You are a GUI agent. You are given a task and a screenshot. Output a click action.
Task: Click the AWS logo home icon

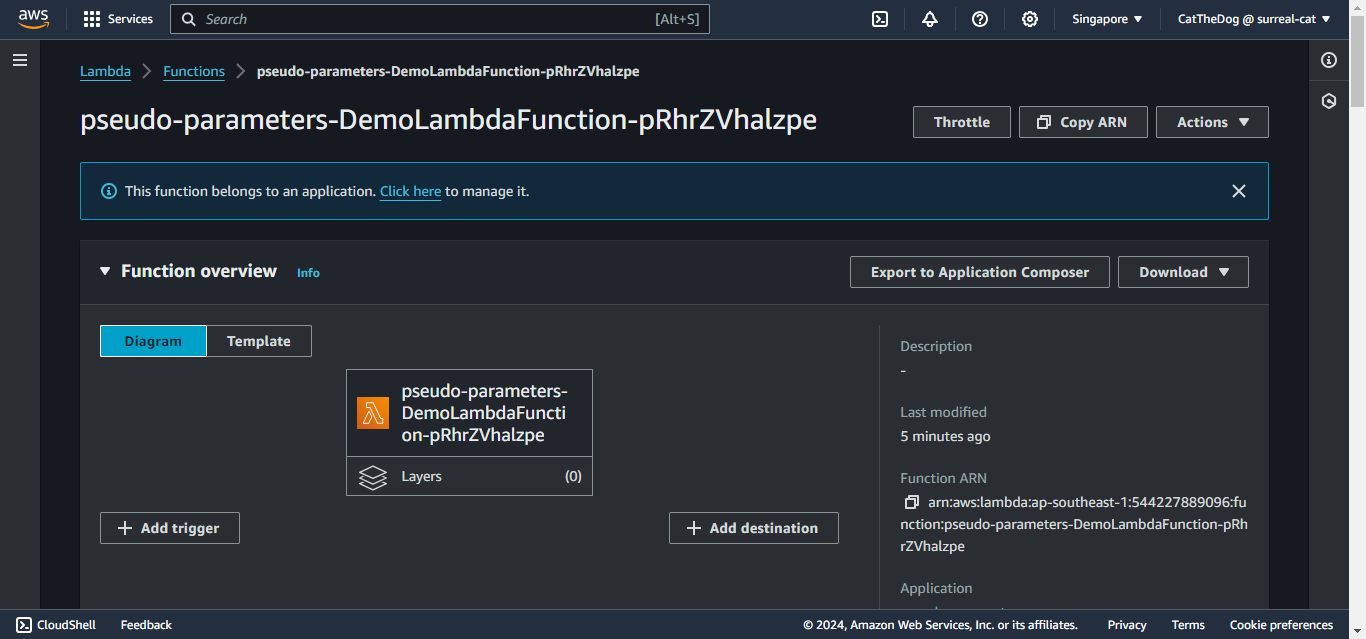click(x=33, y=19)
